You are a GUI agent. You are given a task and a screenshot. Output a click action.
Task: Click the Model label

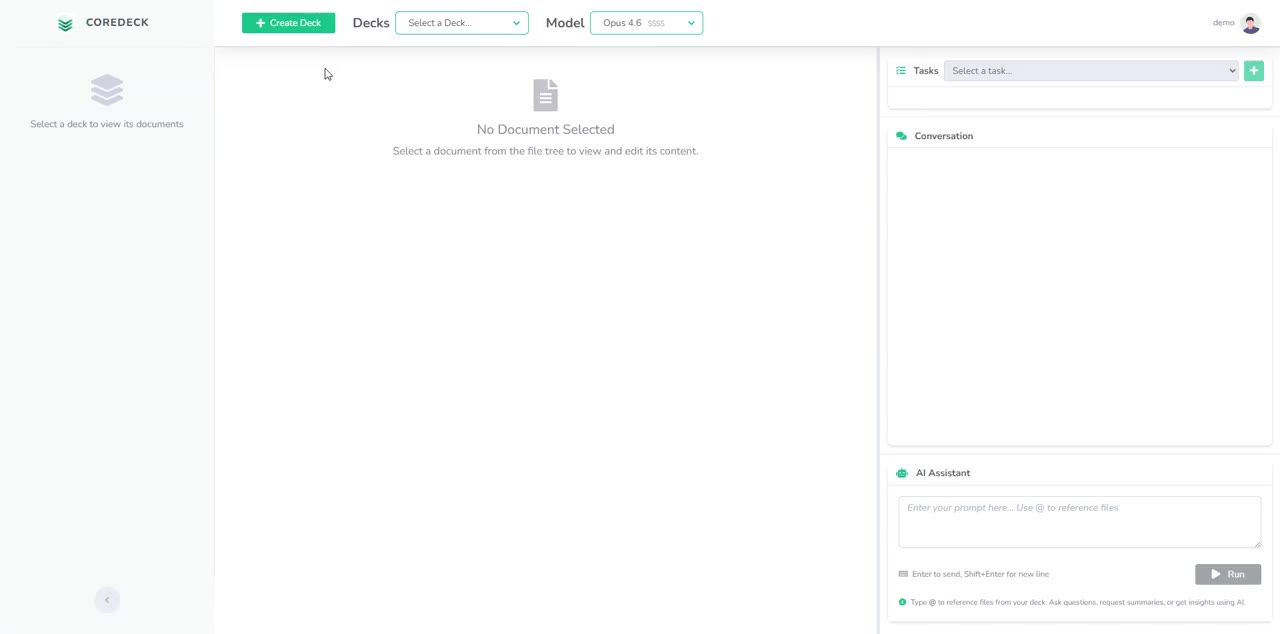565,23
